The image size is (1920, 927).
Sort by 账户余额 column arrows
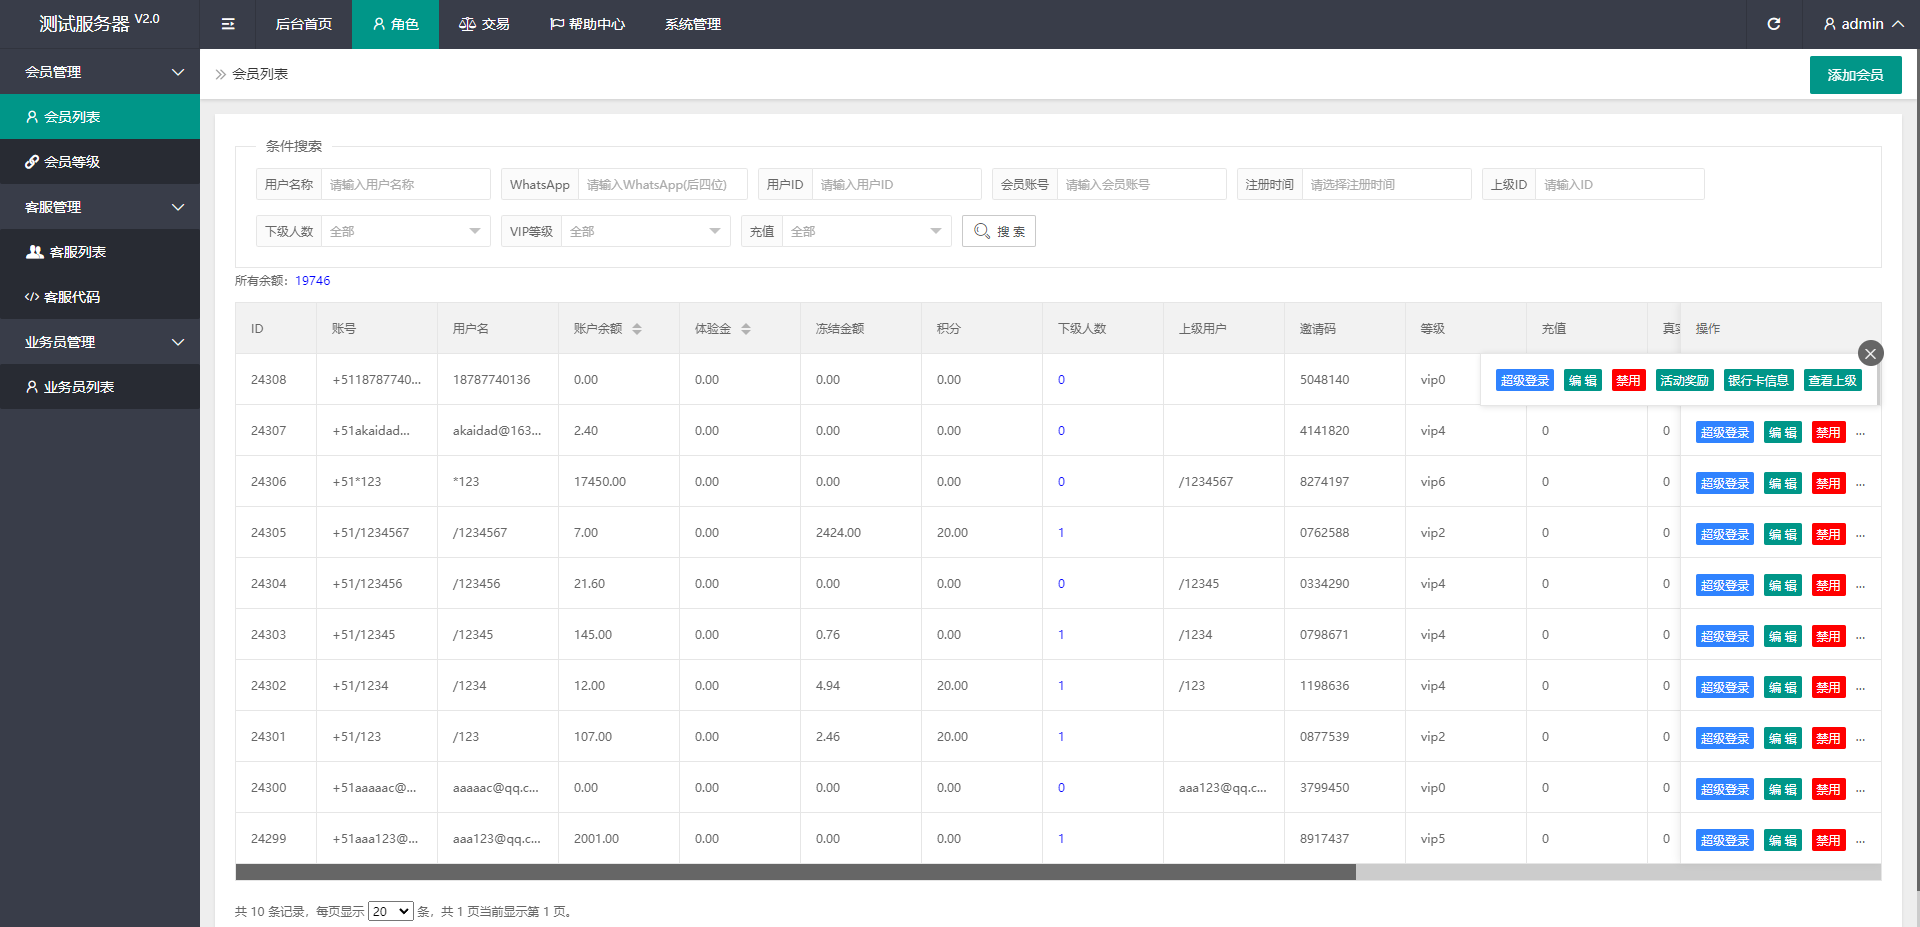tap(637, 329)
